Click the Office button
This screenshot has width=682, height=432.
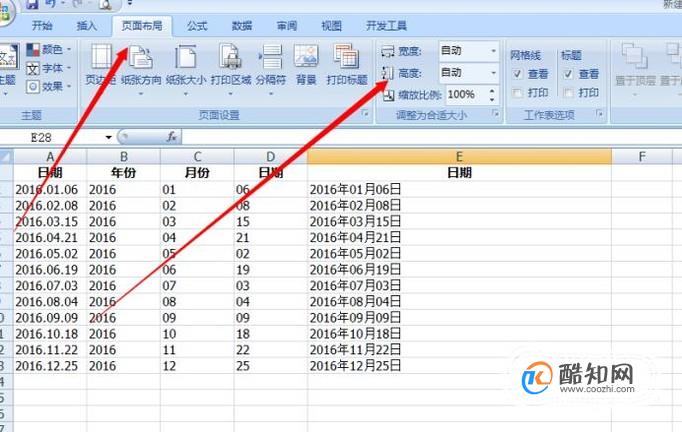coord(5,14)
